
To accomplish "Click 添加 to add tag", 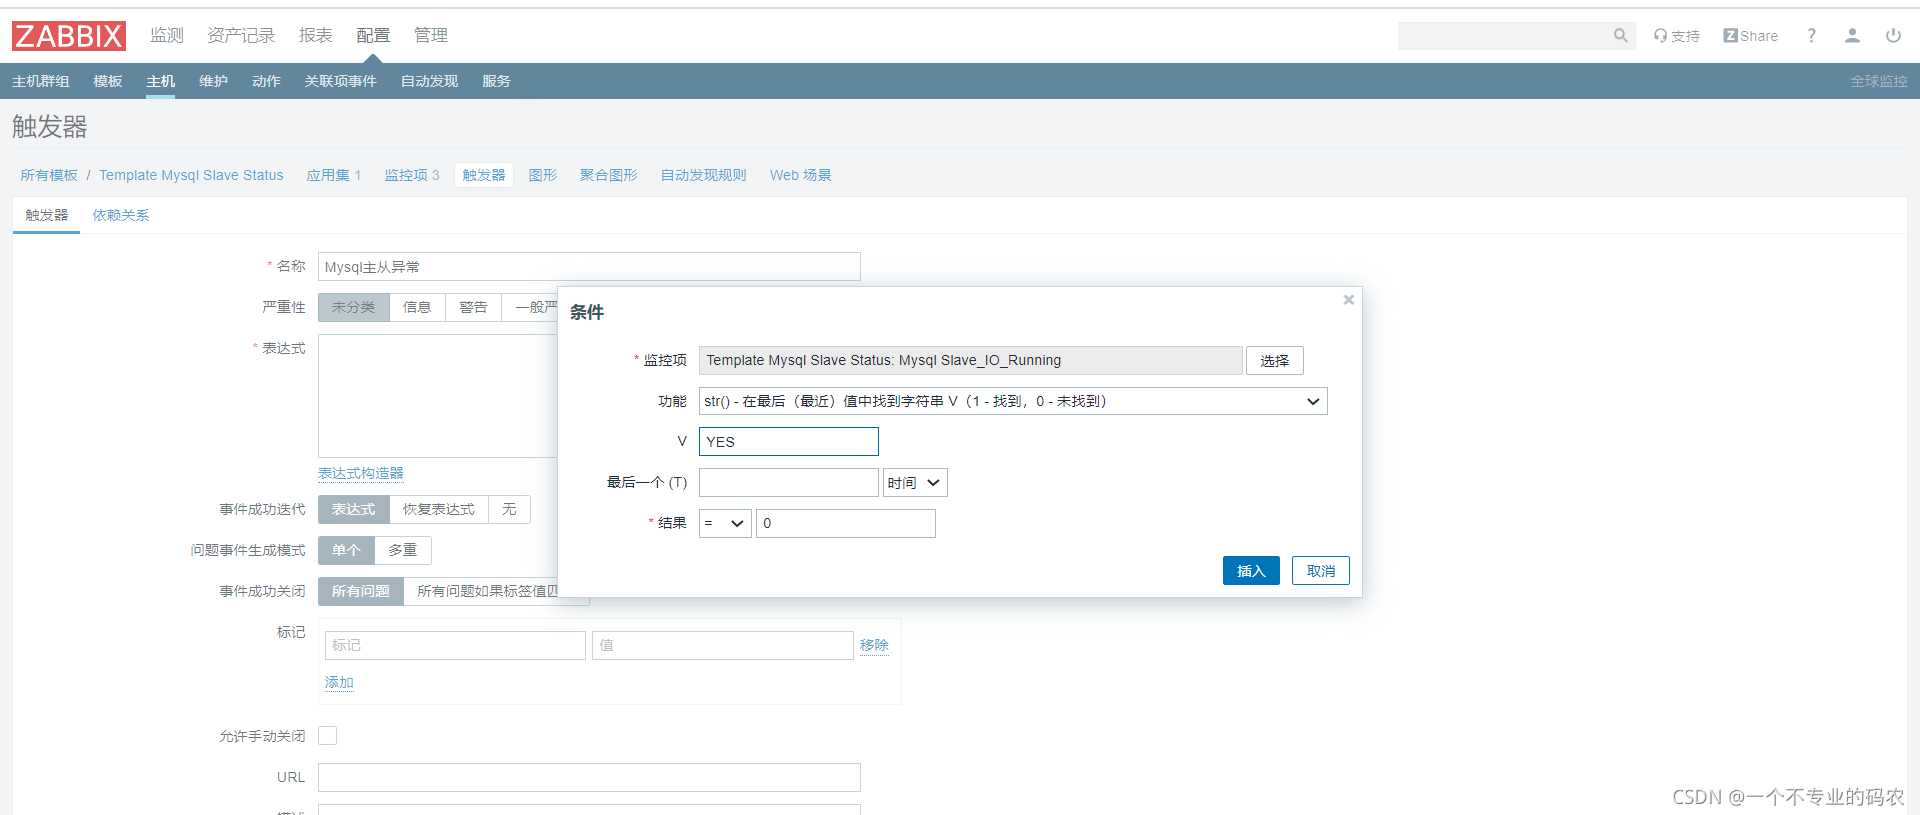I will 339,682.
